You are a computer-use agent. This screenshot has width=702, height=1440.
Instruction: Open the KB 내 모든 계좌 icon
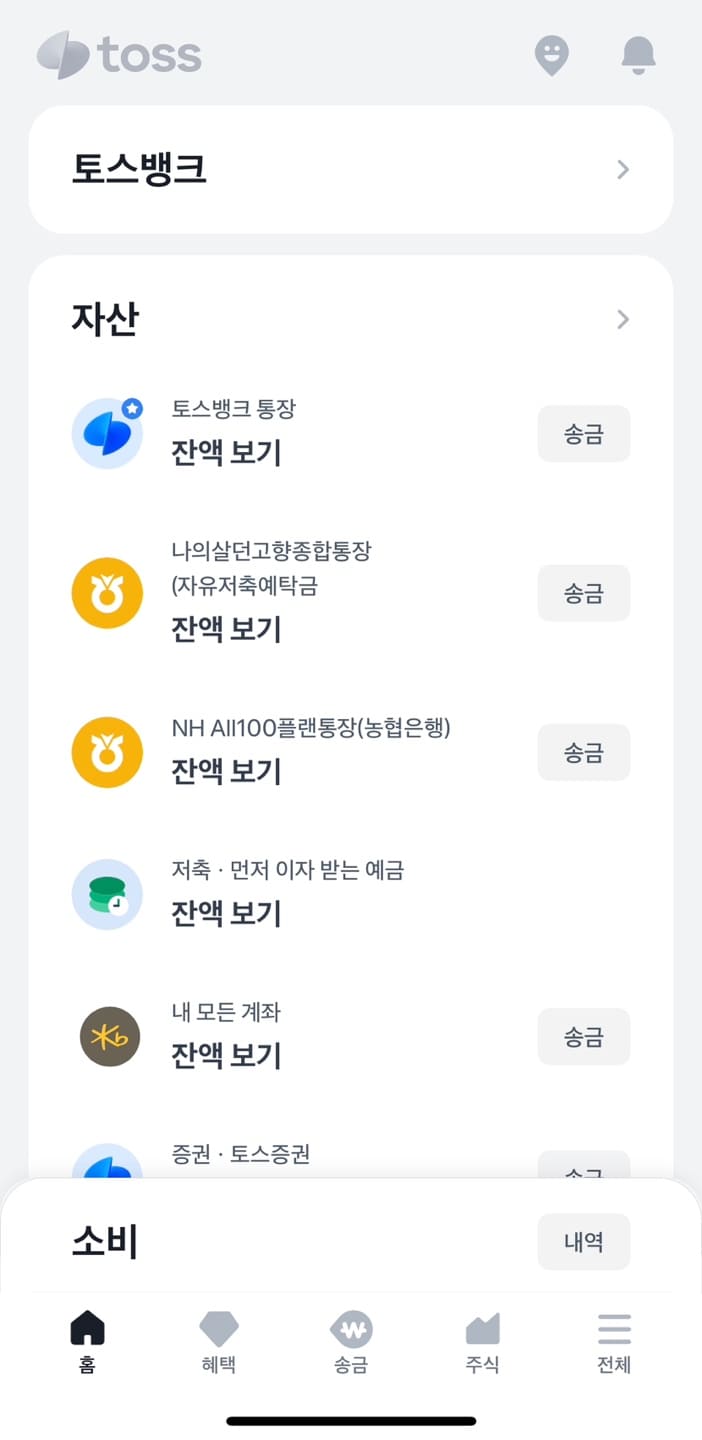click(x=107, y=1036)
